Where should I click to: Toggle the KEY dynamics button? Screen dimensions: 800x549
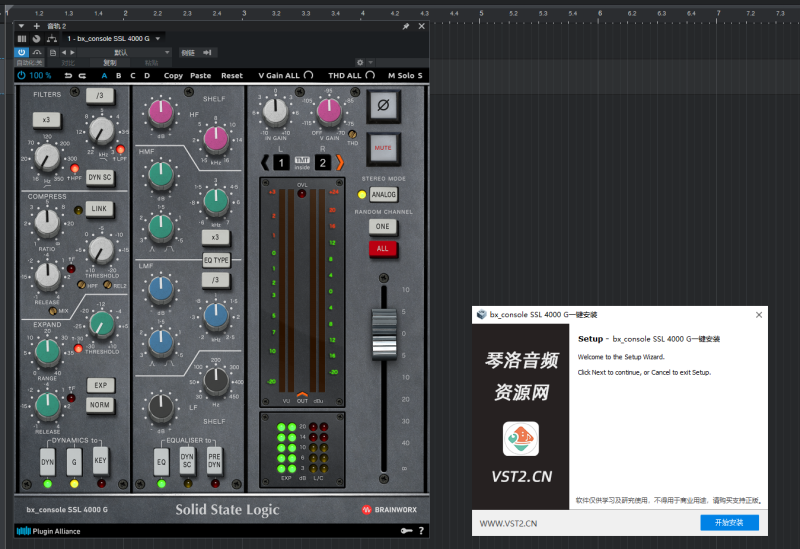coord(101,461)
